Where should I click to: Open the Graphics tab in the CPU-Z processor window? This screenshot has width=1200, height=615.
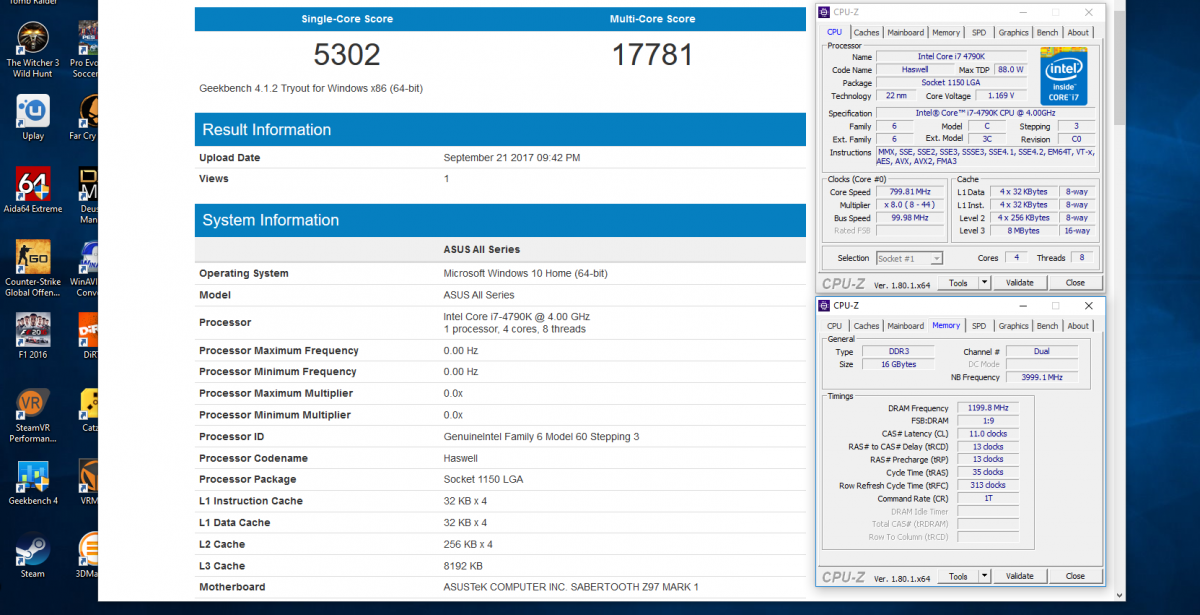coord(1013,32)
